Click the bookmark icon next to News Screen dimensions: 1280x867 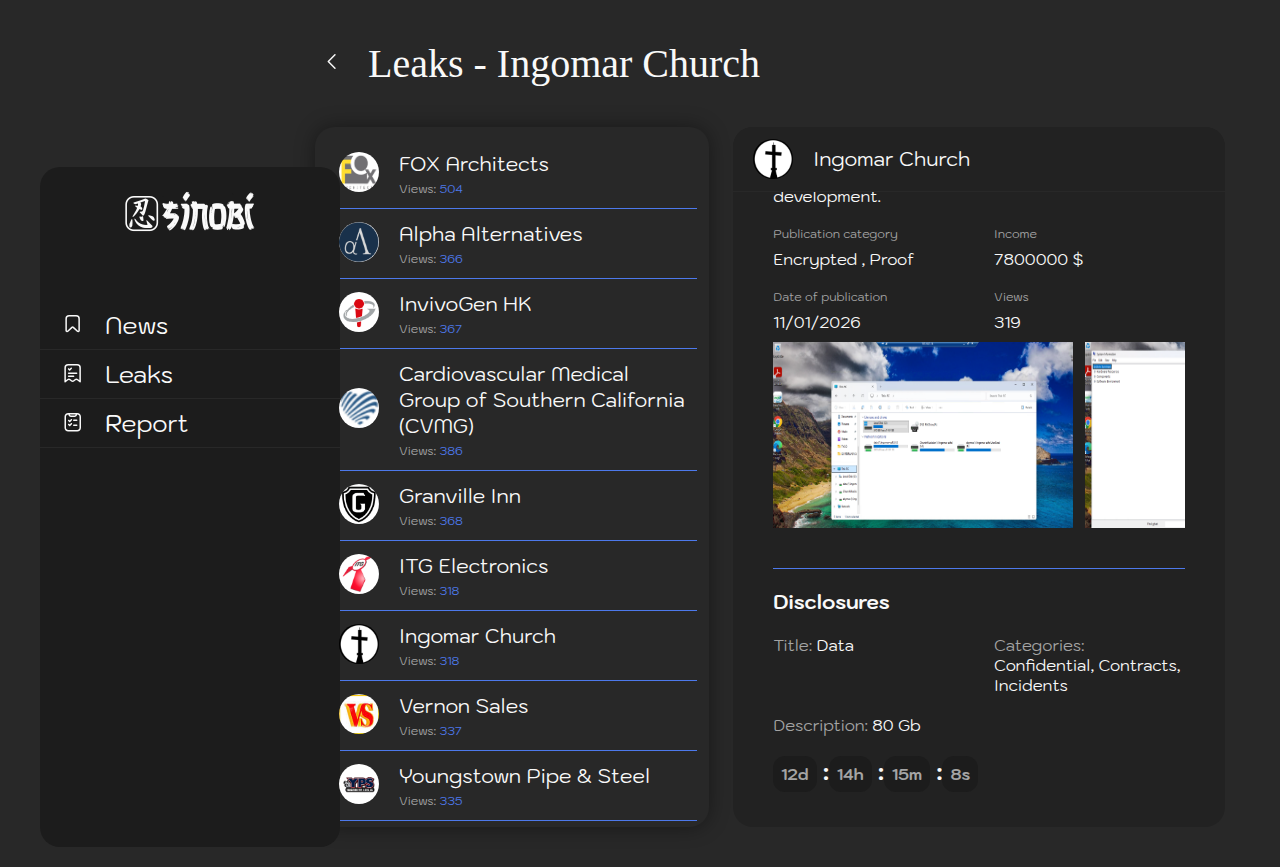pos(72,324)
